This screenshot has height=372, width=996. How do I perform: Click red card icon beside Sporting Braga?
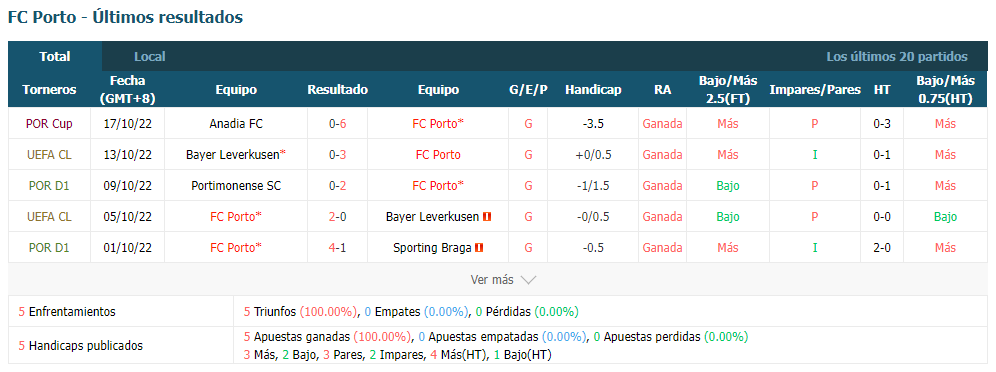tap(479, 248)
